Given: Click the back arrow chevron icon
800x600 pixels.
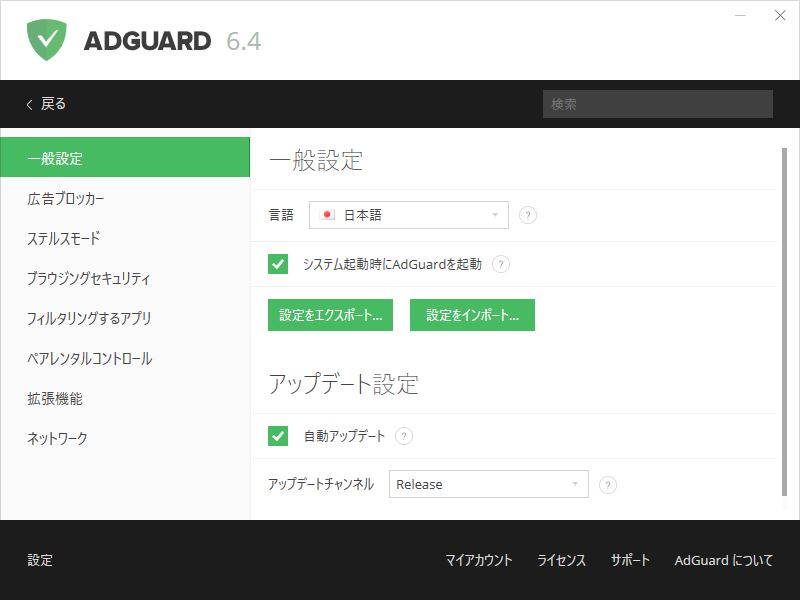Looking at the screenshot, I should click(x=30, y=104).
